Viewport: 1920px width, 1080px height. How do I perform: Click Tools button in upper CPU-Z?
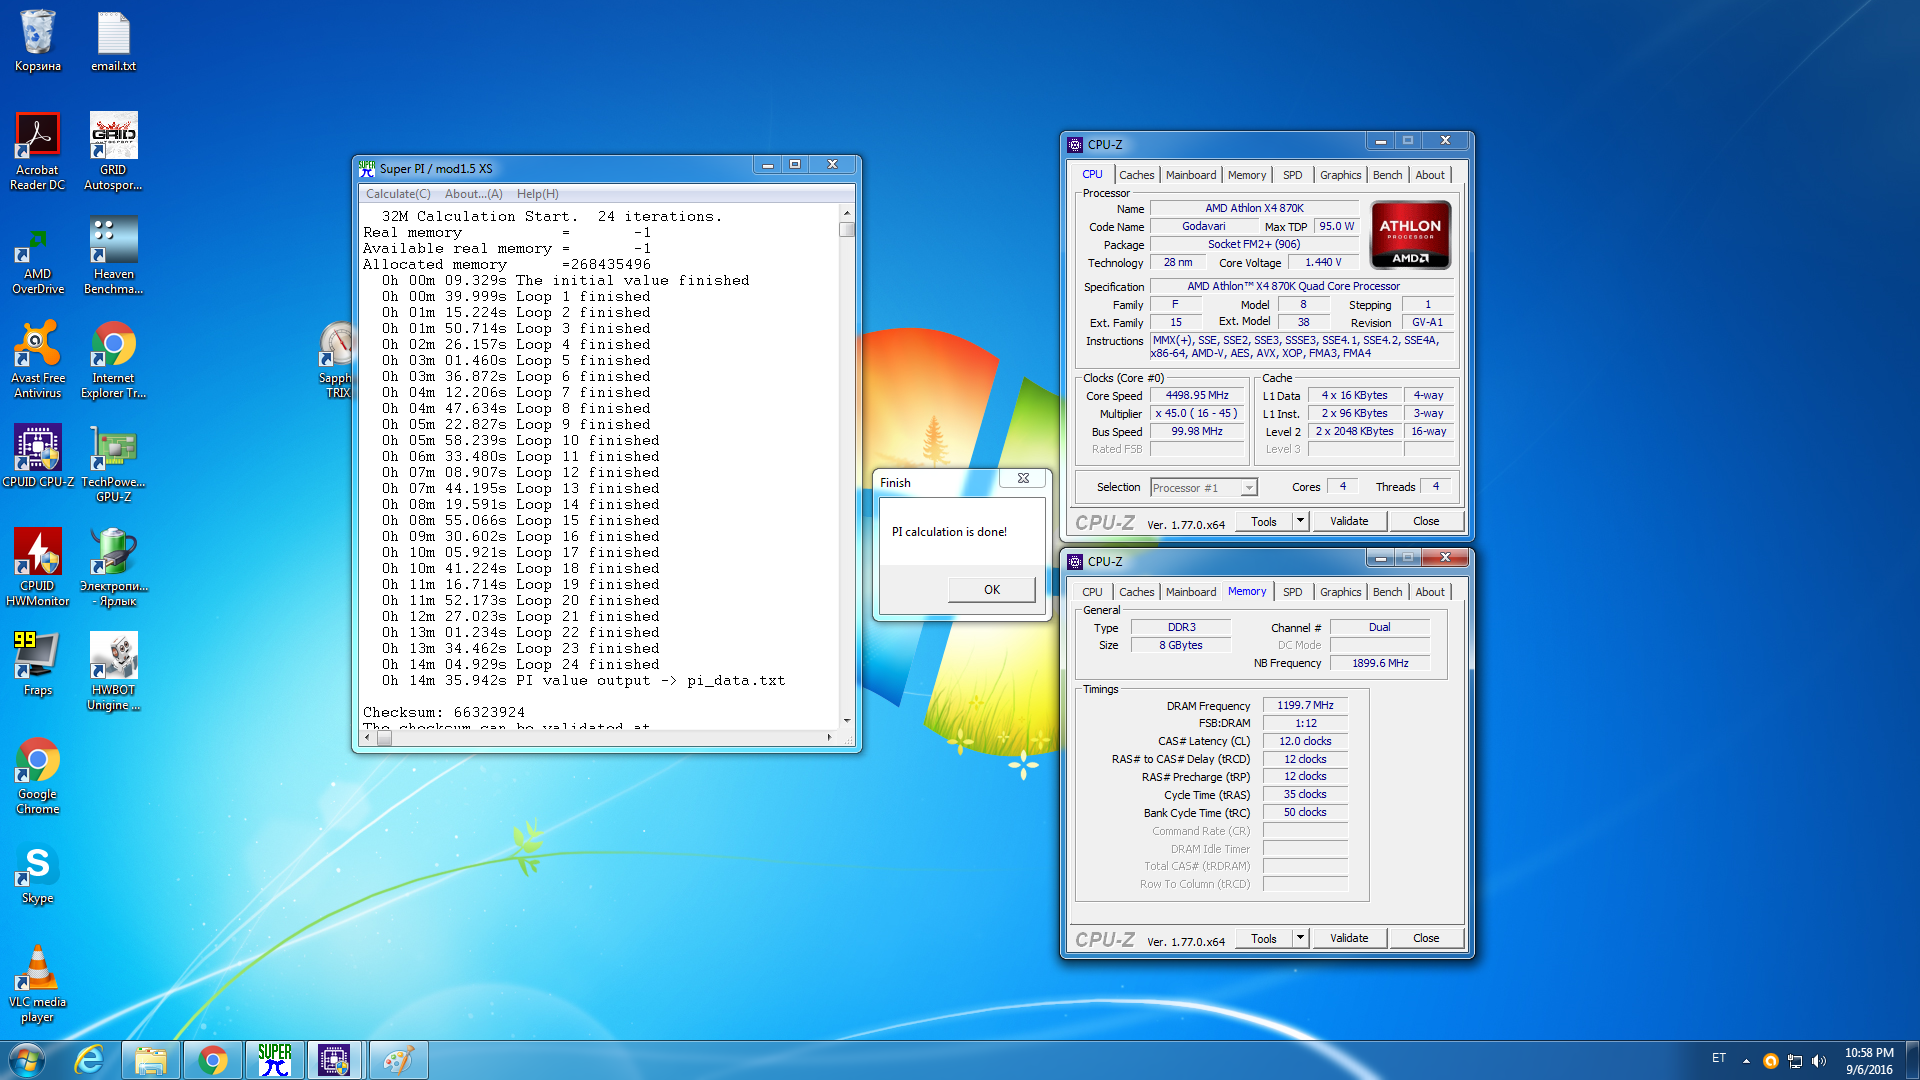1264,521
